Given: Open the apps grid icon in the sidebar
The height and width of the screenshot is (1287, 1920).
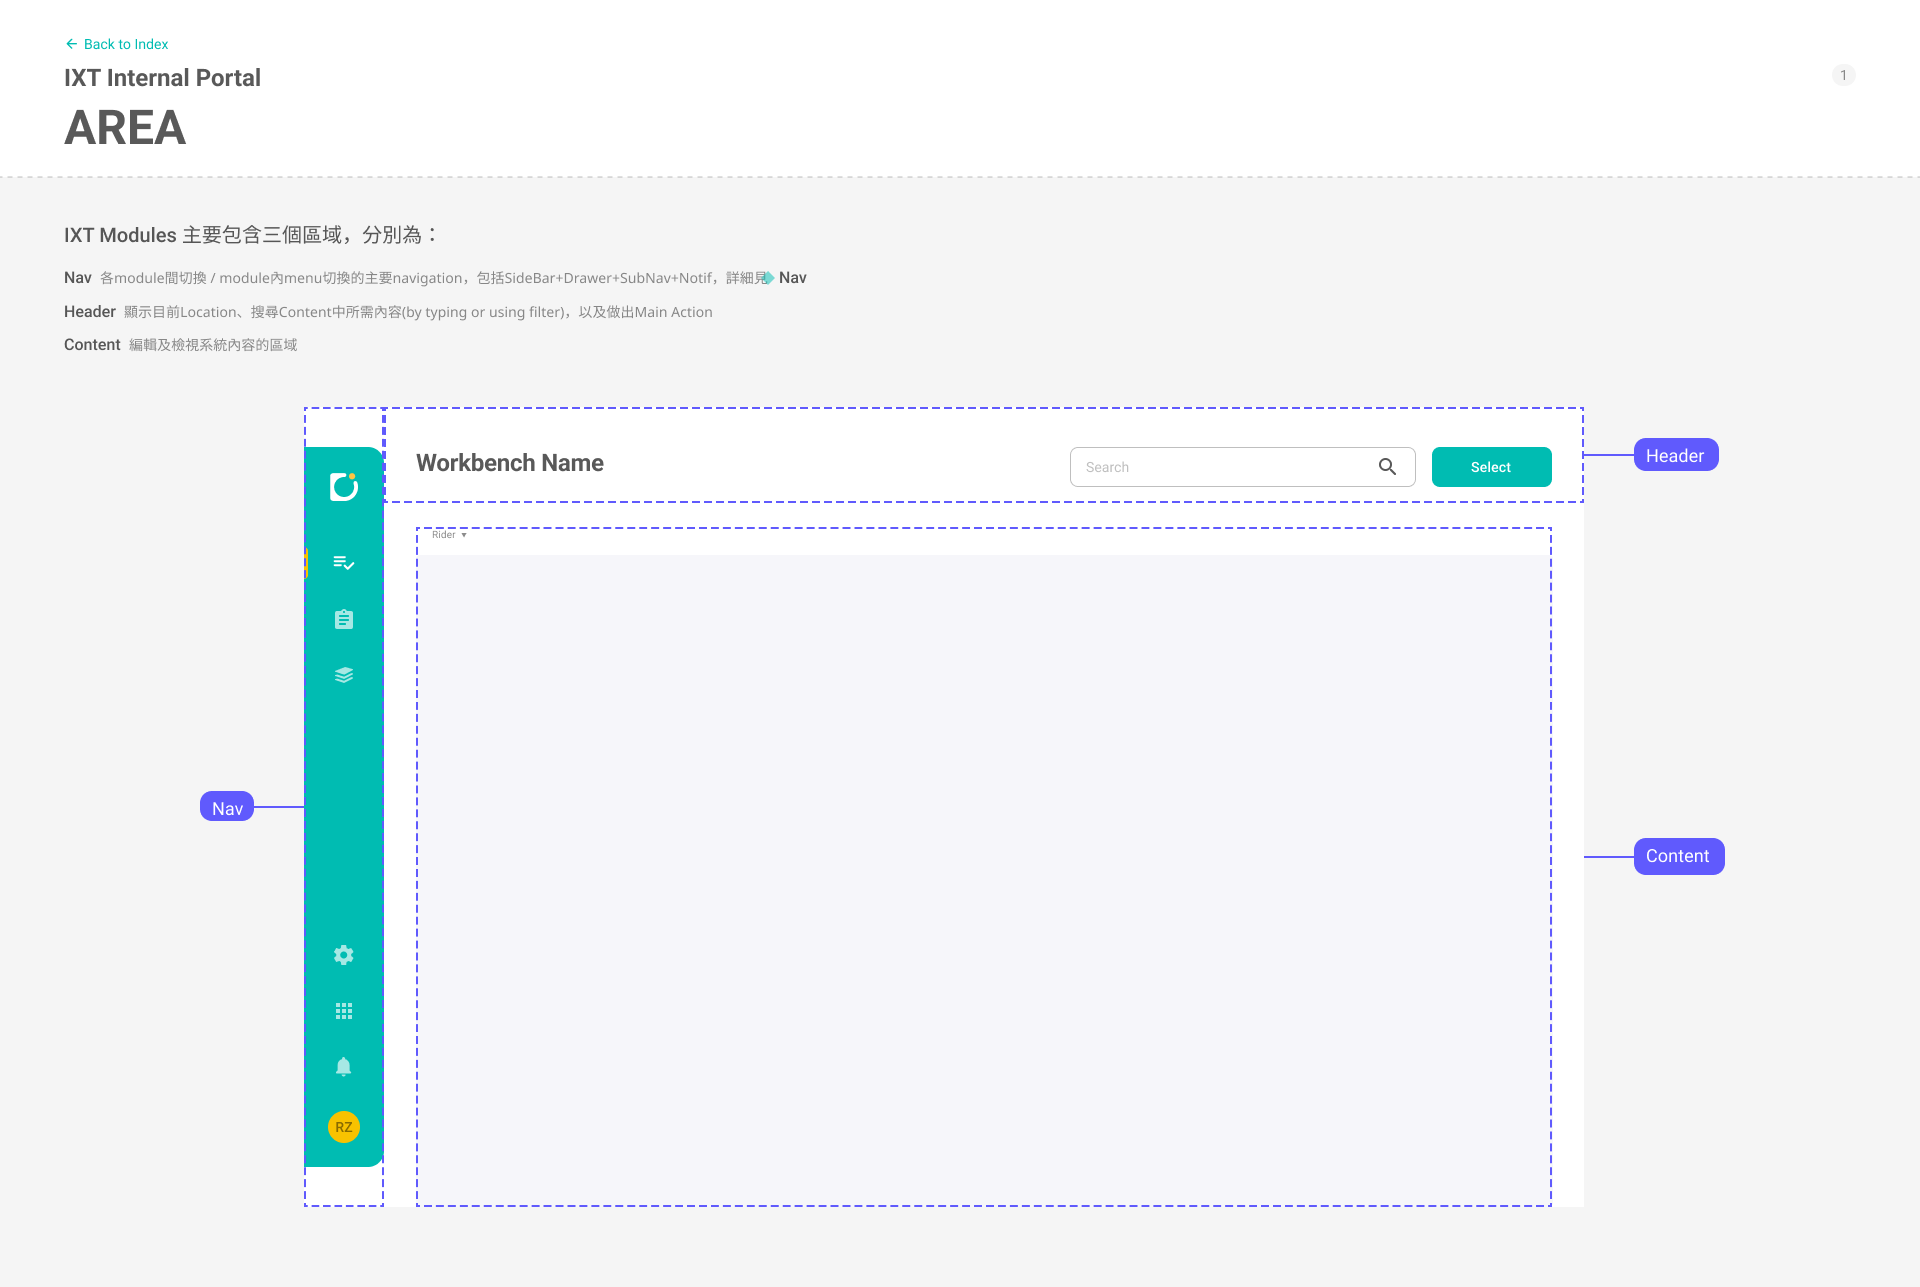Looking at the screenshot, I should pyautogui.click(x=343, y=1011).
